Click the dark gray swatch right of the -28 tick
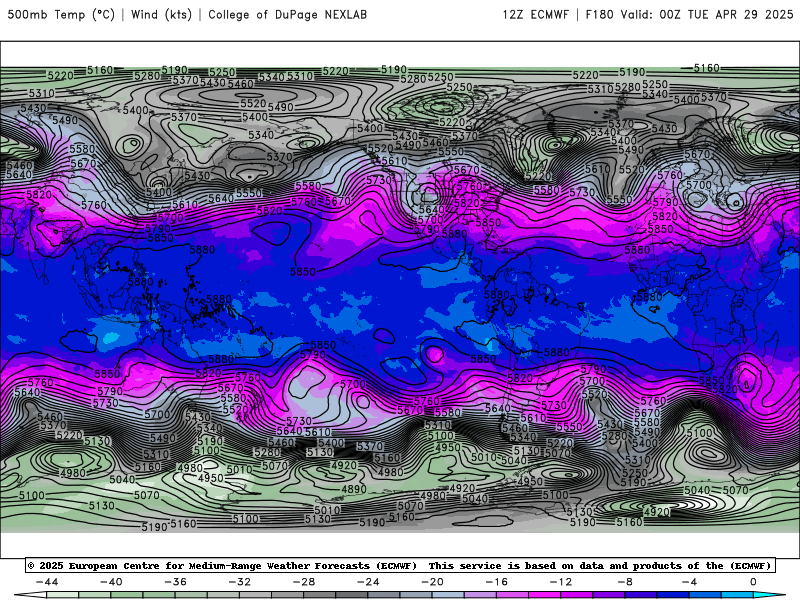This screenshot has width=800, height=600. tap(319, 595)
